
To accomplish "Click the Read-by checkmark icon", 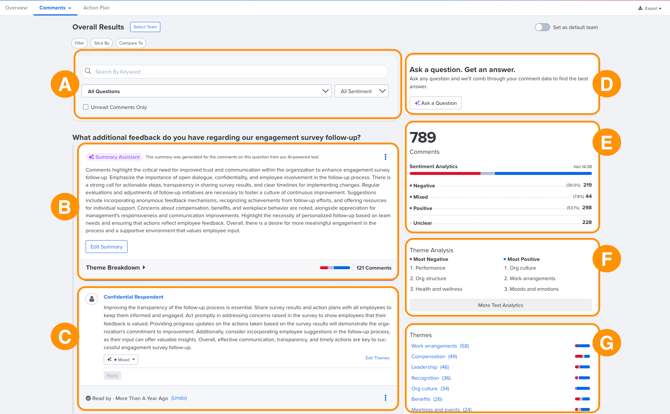I will tap(88, 398).
